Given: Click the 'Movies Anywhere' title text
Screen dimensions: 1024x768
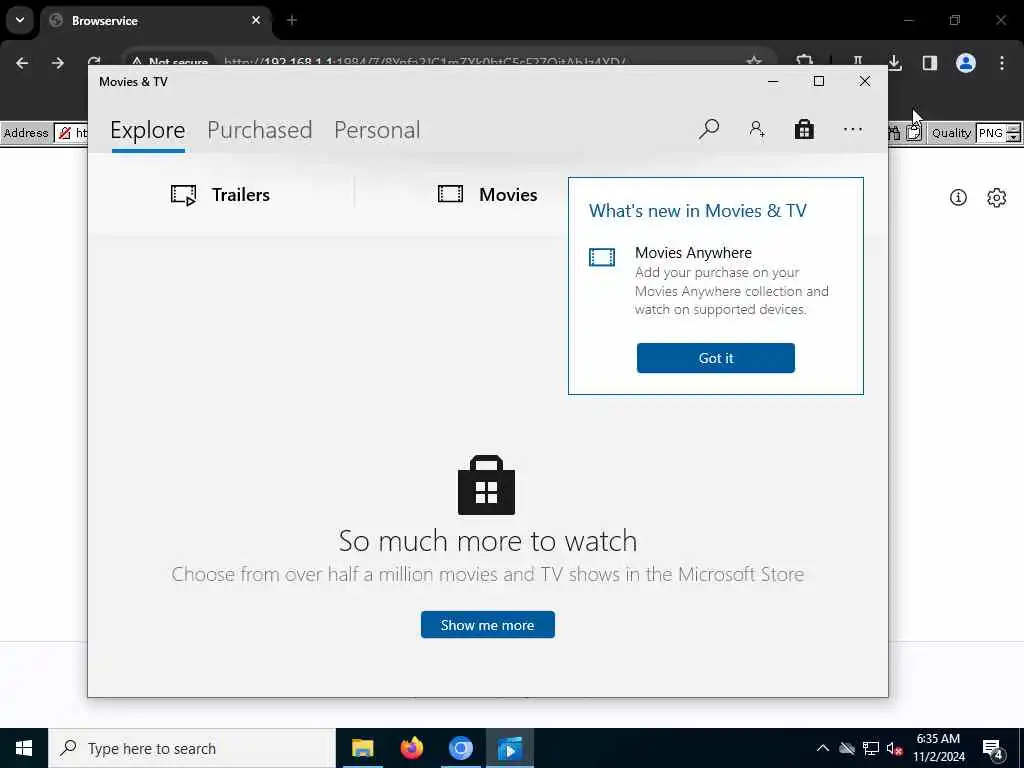Looking at the screenshot, I should click(x=693, y=253).
